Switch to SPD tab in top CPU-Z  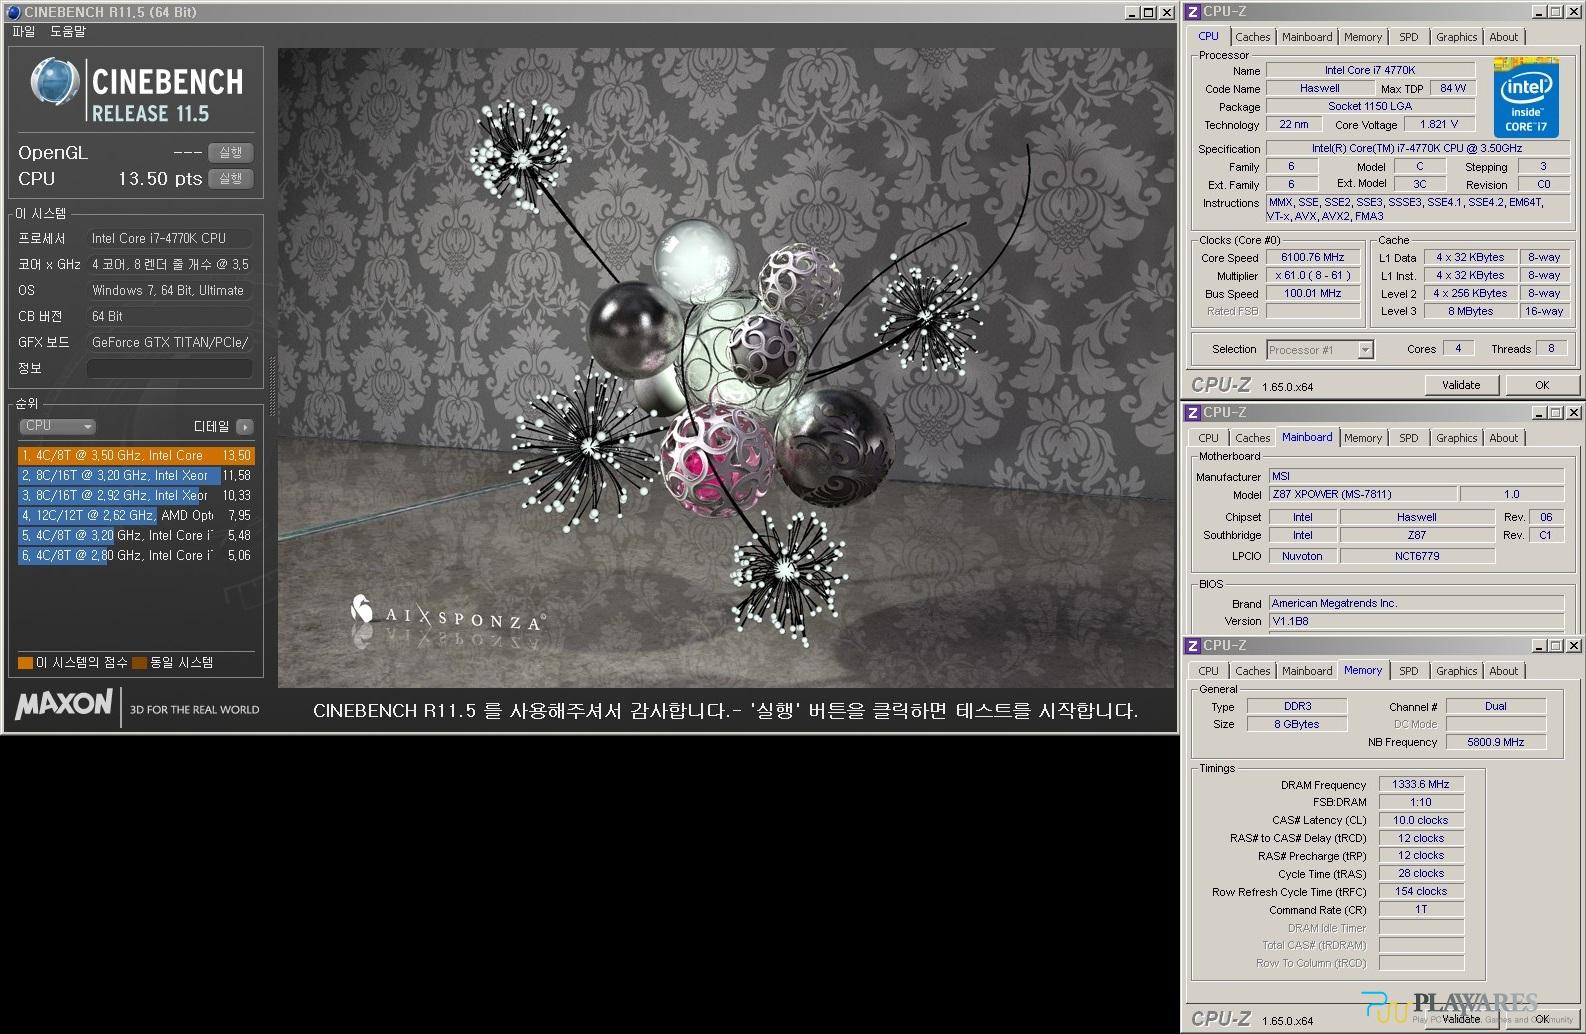point(1409,37)
